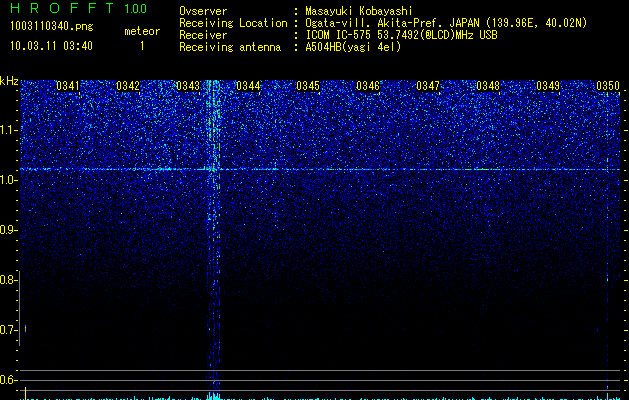
Task: Click the Receiver field label
Action: click(x=203, y=35)
